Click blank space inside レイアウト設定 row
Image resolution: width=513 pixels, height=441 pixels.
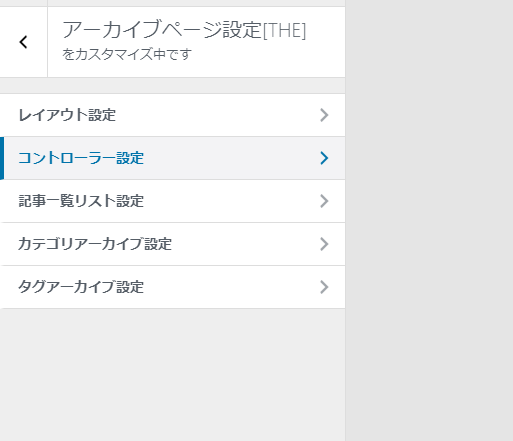(x=217, y=115)
